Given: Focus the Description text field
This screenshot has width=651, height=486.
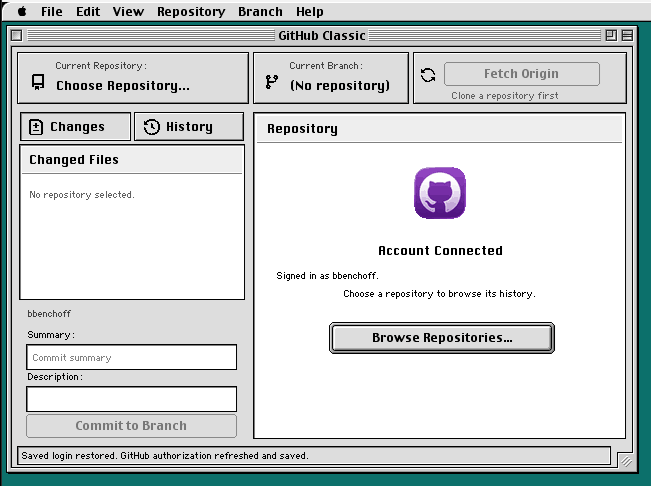Looking at the screenshot, I should point(132,399).
